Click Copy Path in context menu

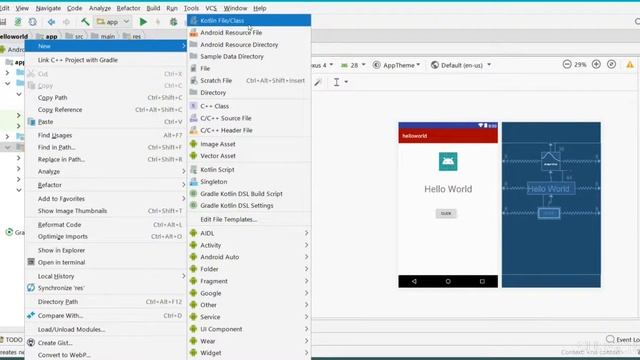(x=106, y=98)
